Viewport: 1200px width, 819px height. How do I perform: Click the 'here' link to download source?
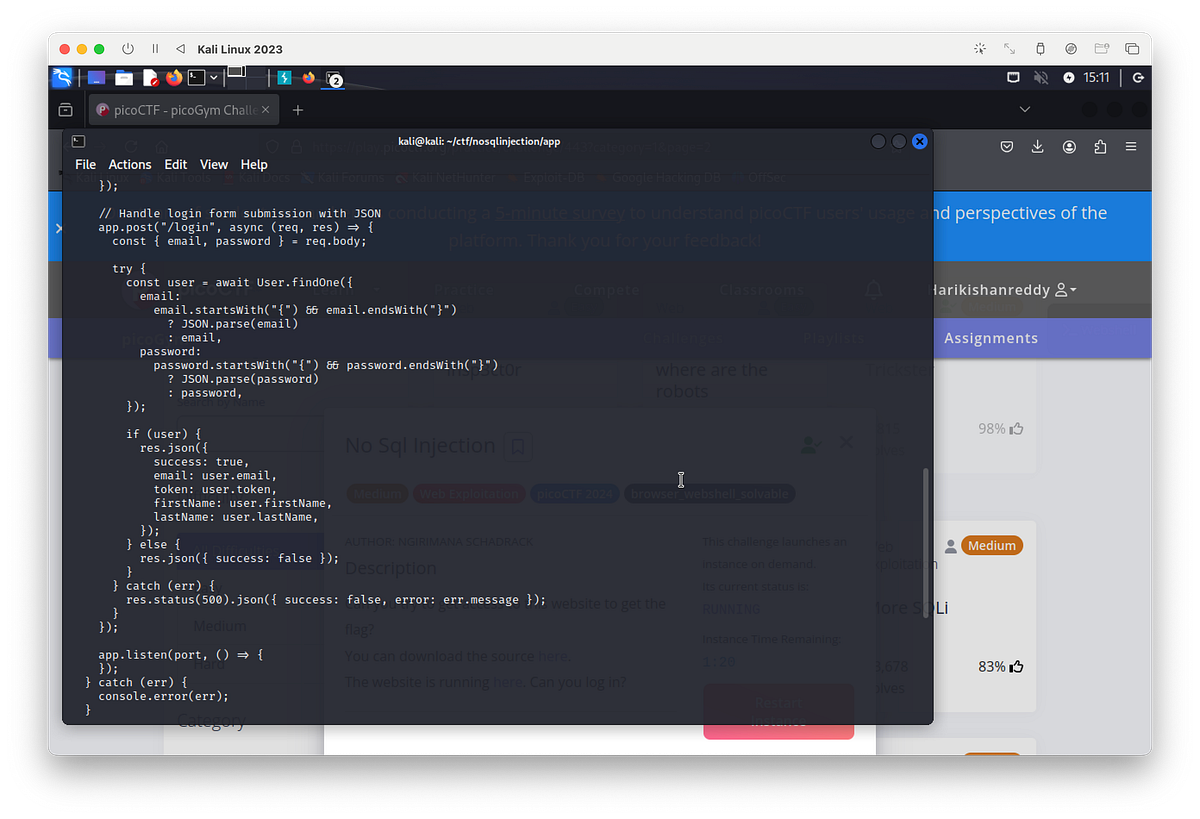pos(554,655)
